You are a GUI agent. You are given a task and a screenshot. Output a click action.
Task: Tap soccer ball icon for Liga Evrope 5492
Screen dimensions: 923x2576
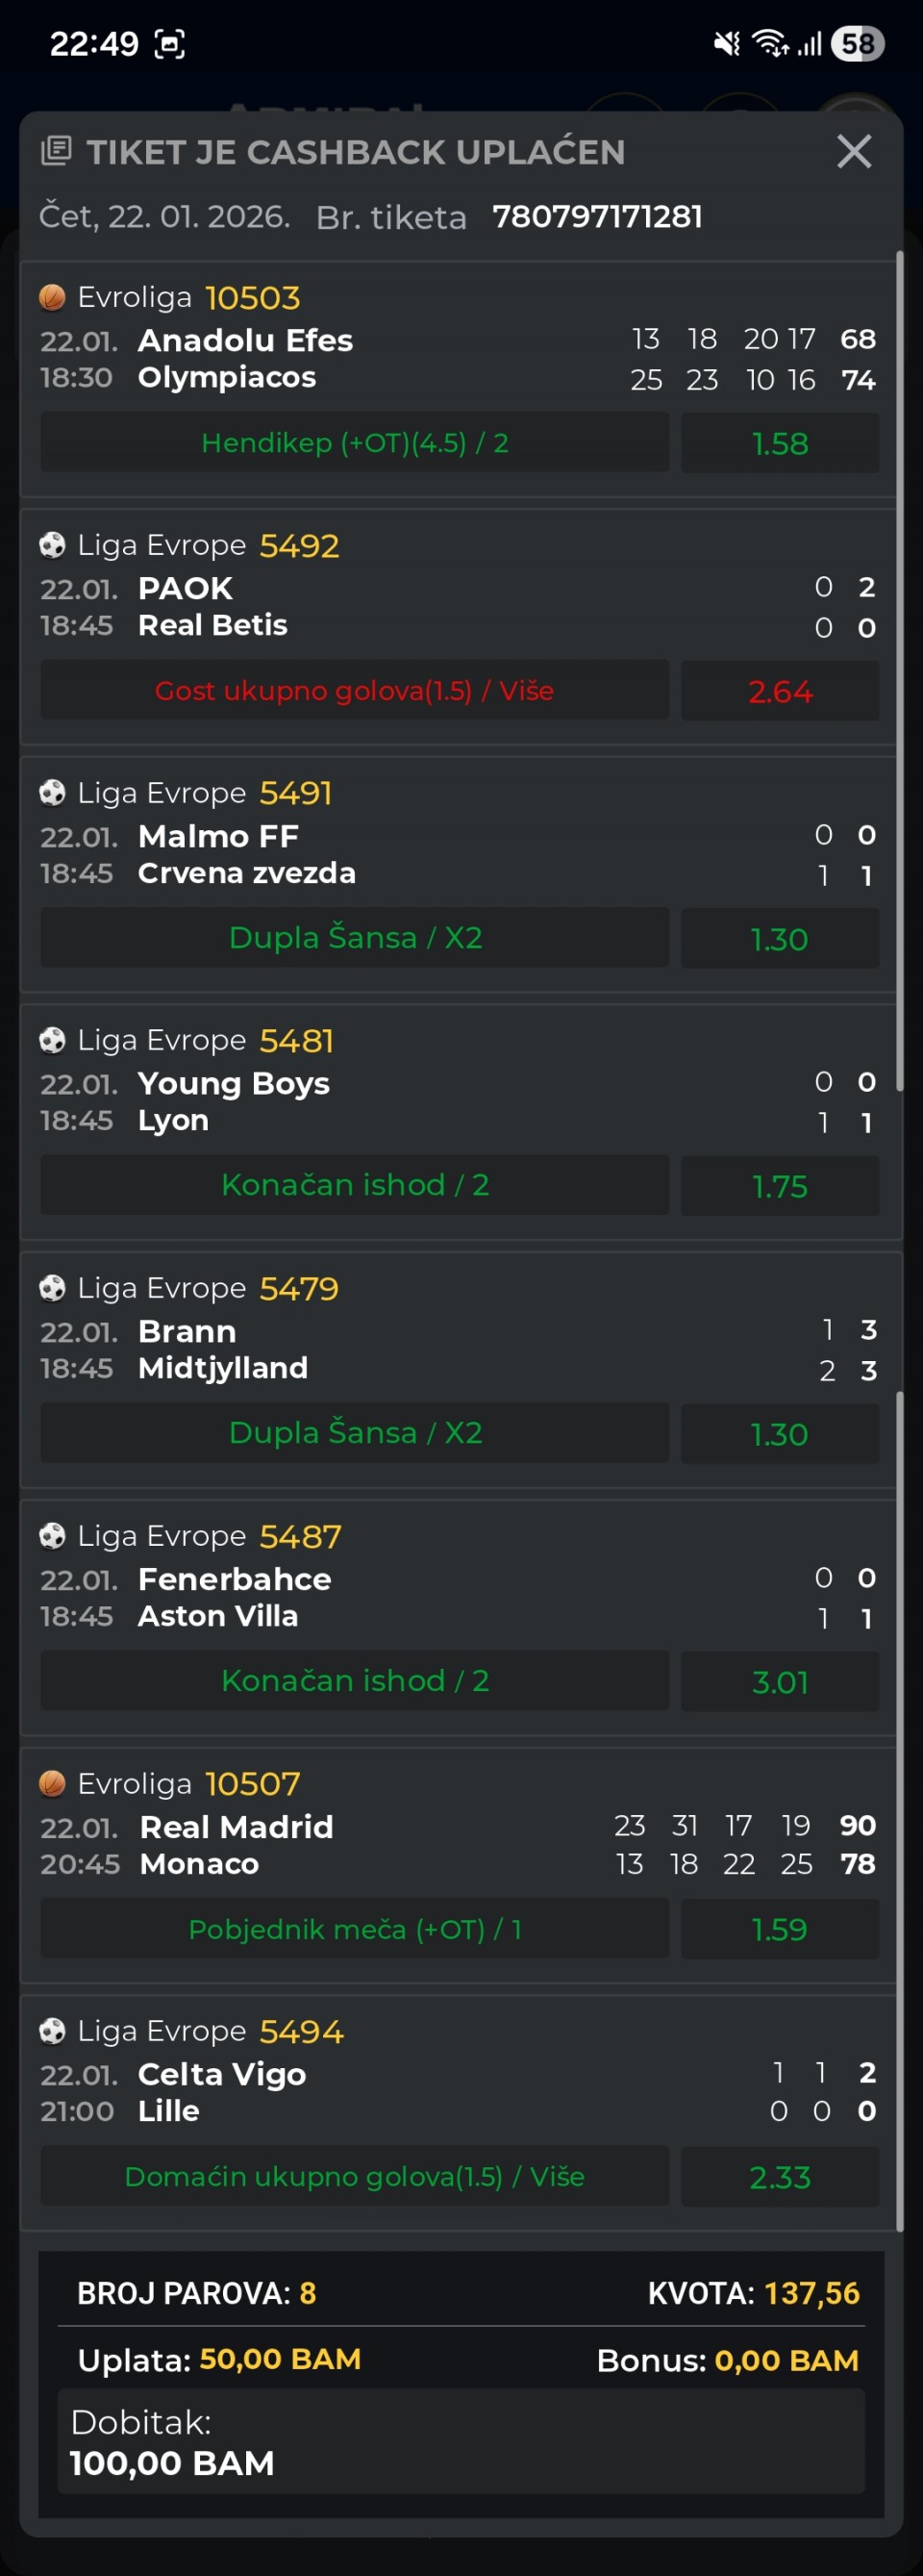click(52, 545)
